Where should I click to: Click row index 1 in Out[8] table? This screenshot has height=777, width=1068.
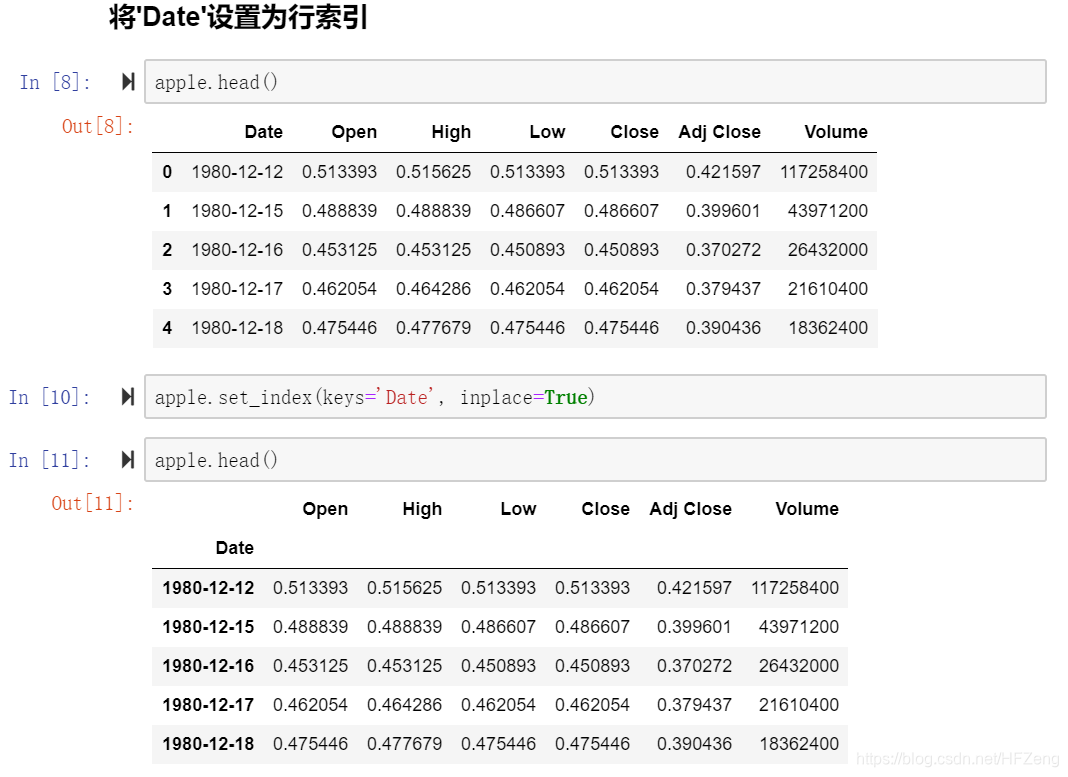click(x=167, y=211)
